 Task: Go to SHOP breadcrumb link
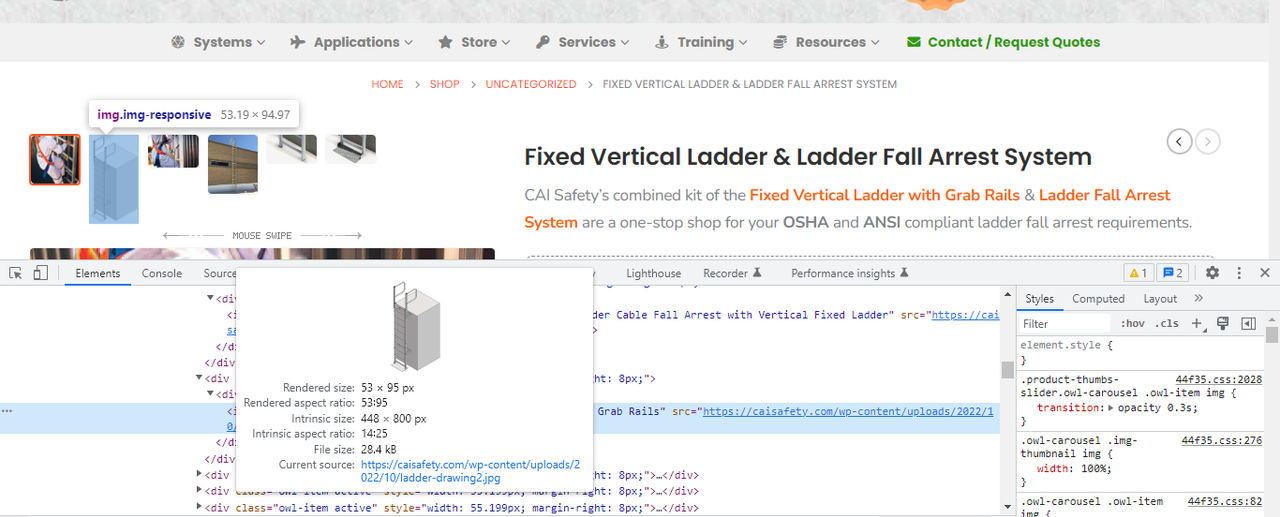tap(445, 84)
